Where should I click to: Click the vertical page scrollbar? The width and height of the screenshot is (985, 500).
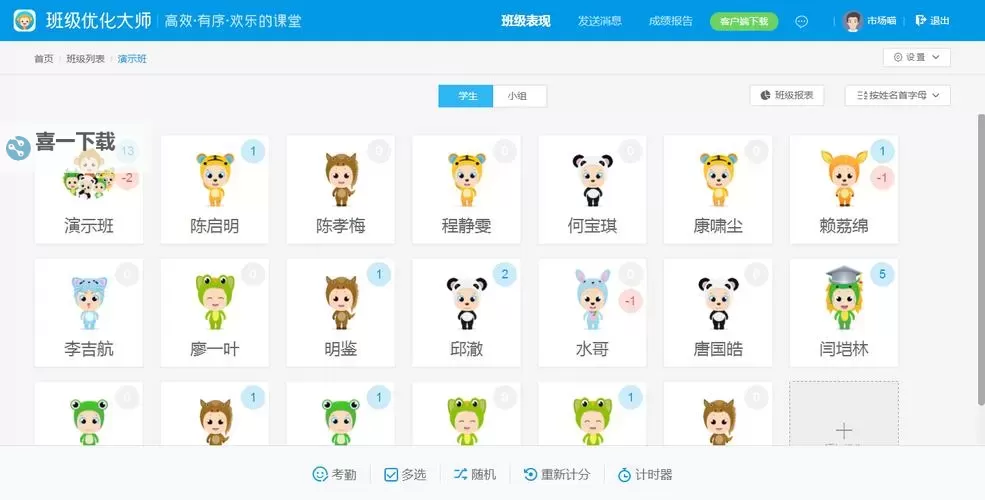(981, 259)
